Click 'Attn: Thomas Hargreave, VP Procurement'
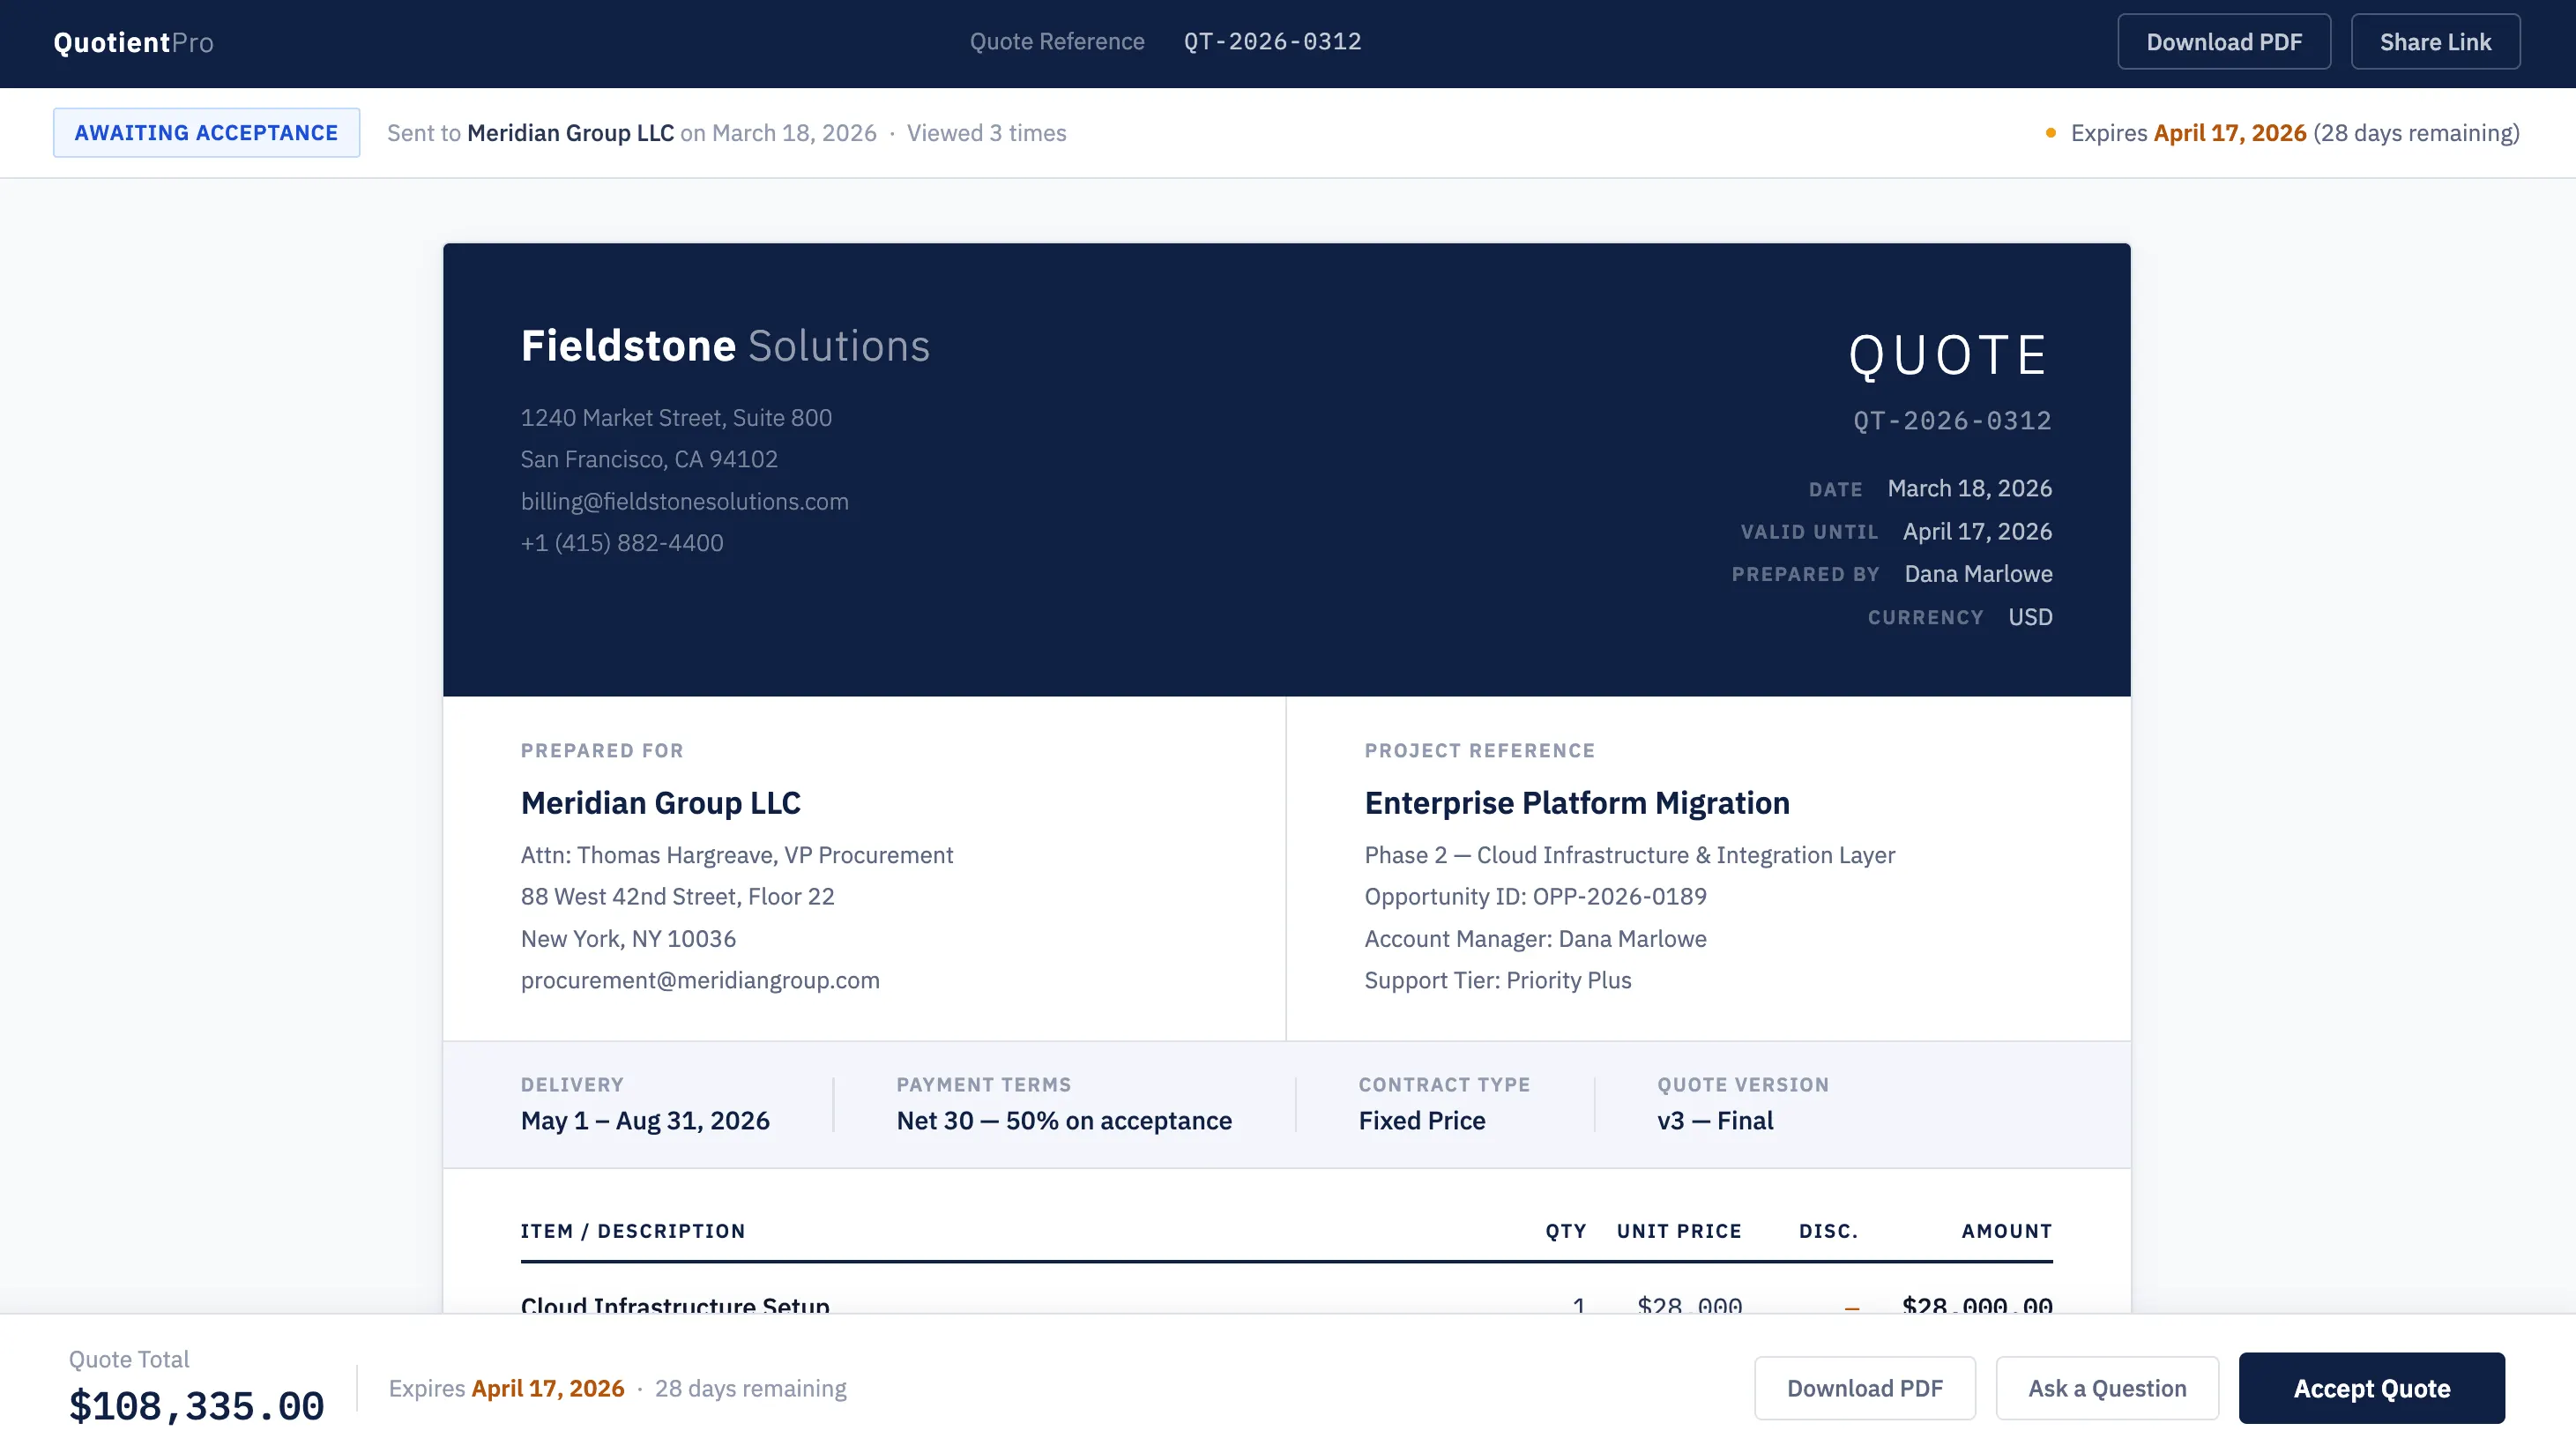 (x=737, y=856)
